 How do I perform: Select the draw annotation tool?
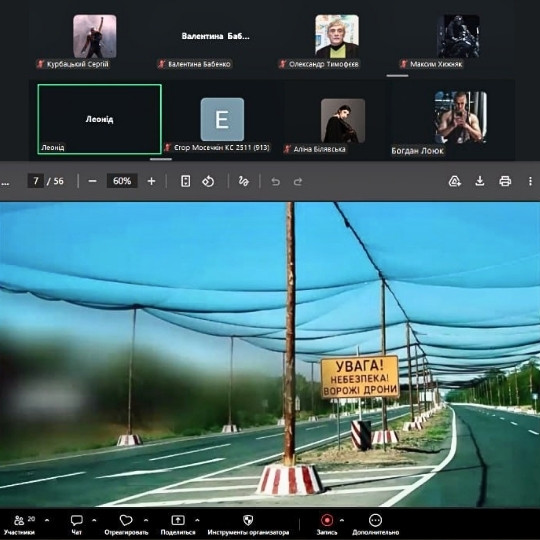click(x=243, y=181)
